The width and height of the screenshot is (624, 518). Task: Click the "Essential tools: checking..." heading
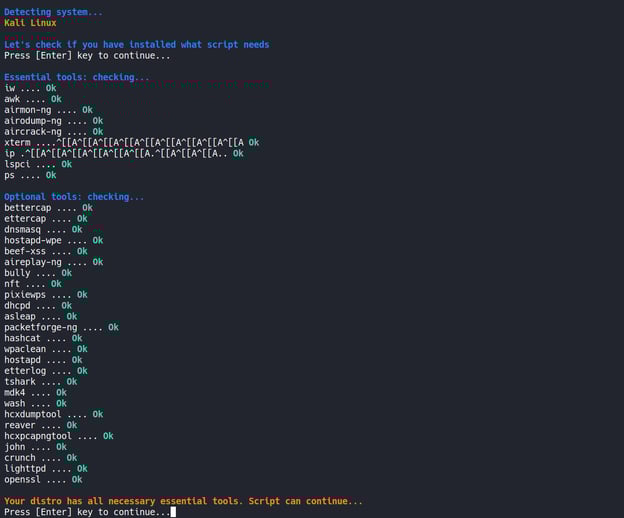76,77
